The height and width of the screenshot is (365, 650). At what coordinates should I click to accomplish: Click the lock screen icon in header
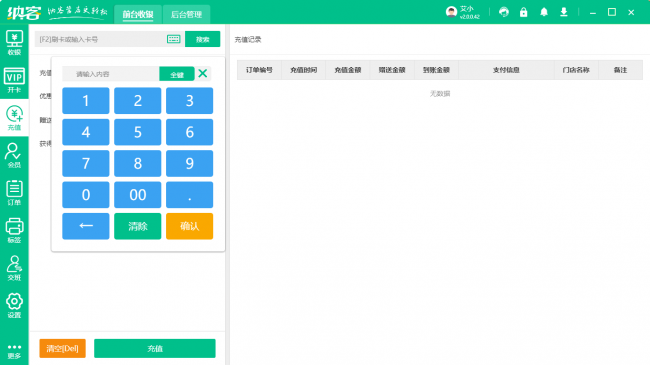tap(524, 12)
